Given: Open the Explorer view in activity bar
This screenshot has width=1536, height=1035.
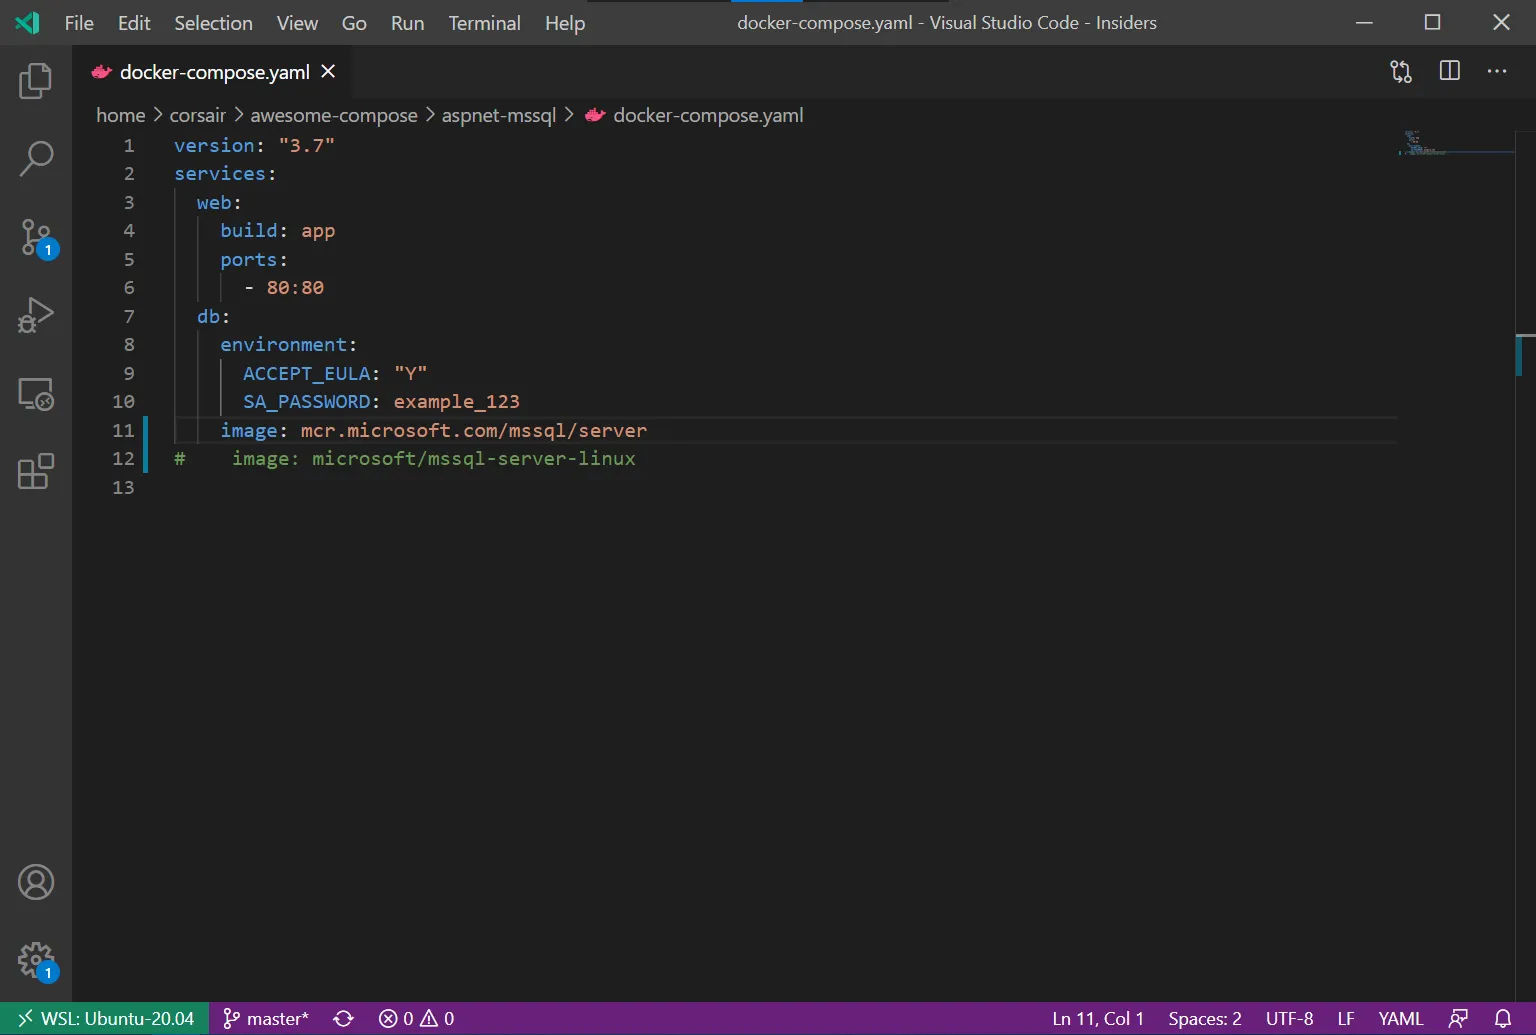Looking at the screenshot, I should 36,81.
